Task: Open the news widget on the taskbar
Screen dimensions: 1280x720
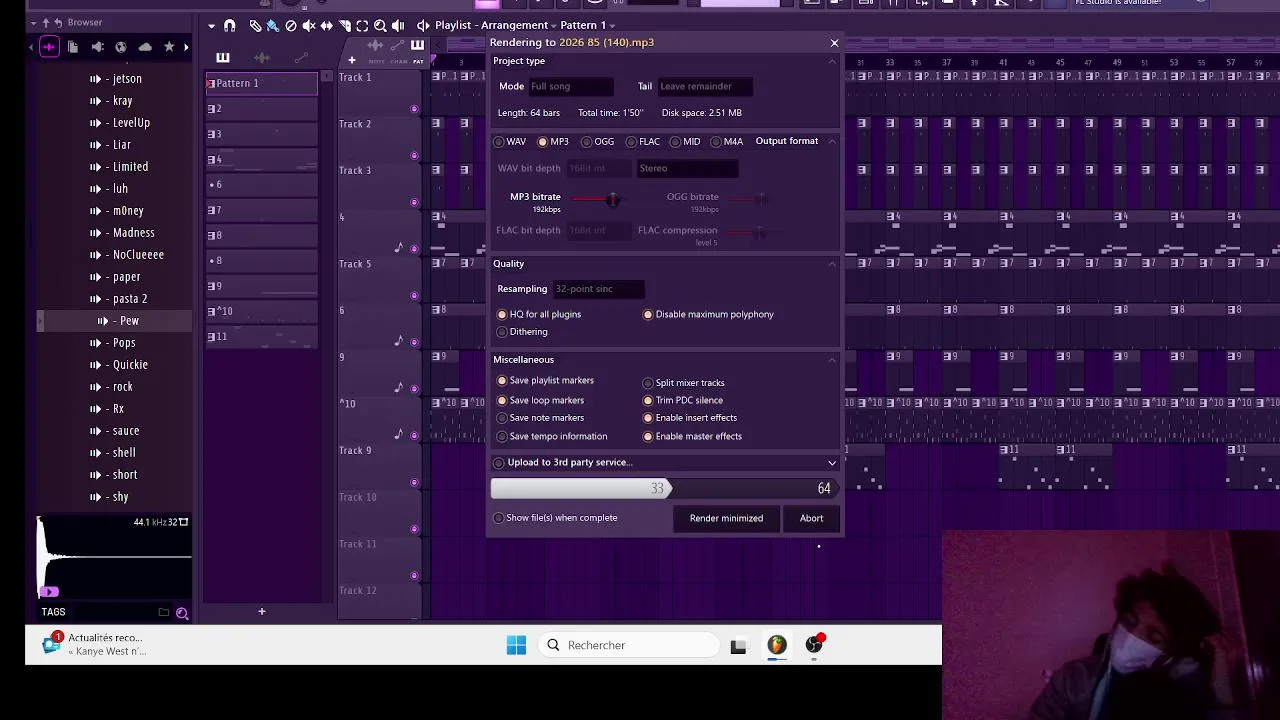Action: point(96,644)
